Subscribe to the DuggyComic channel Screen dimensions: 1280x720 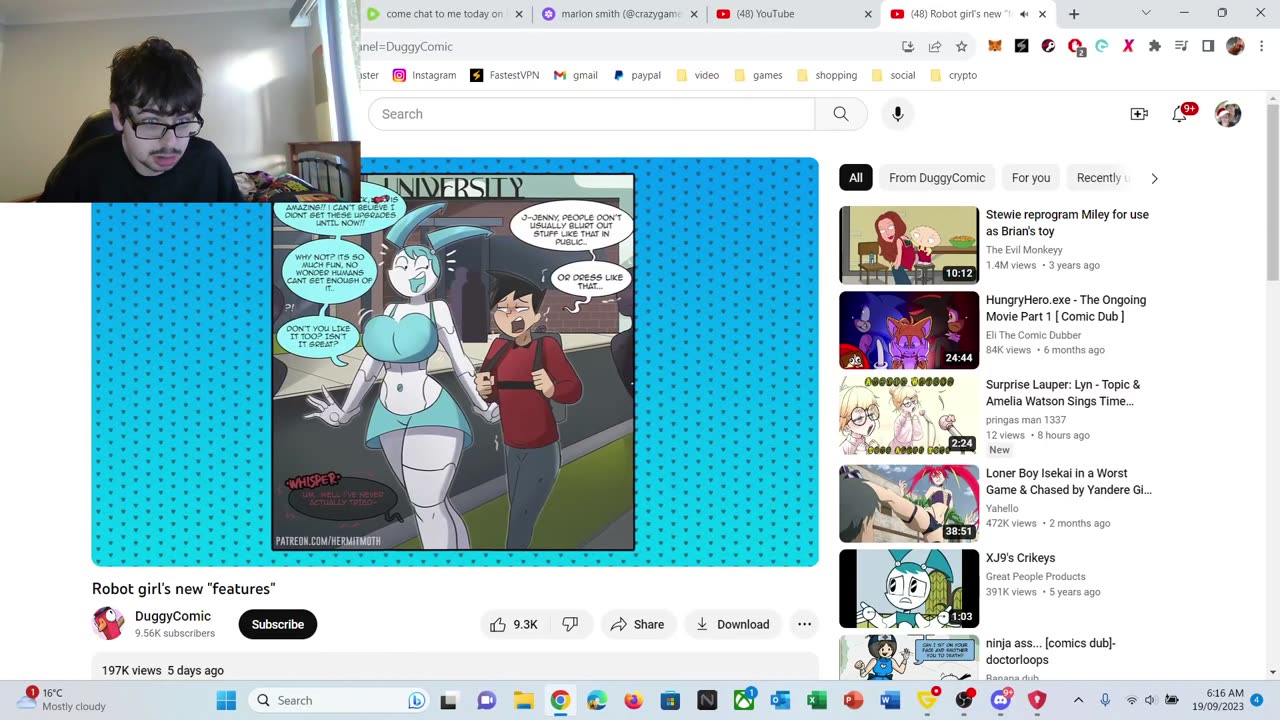278,624
